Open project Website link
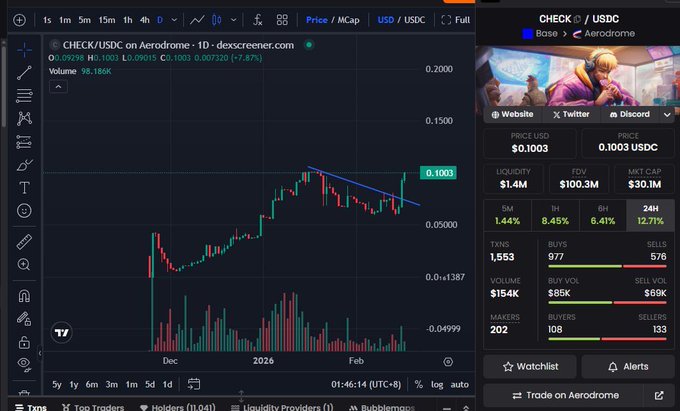 coord(513,114)
